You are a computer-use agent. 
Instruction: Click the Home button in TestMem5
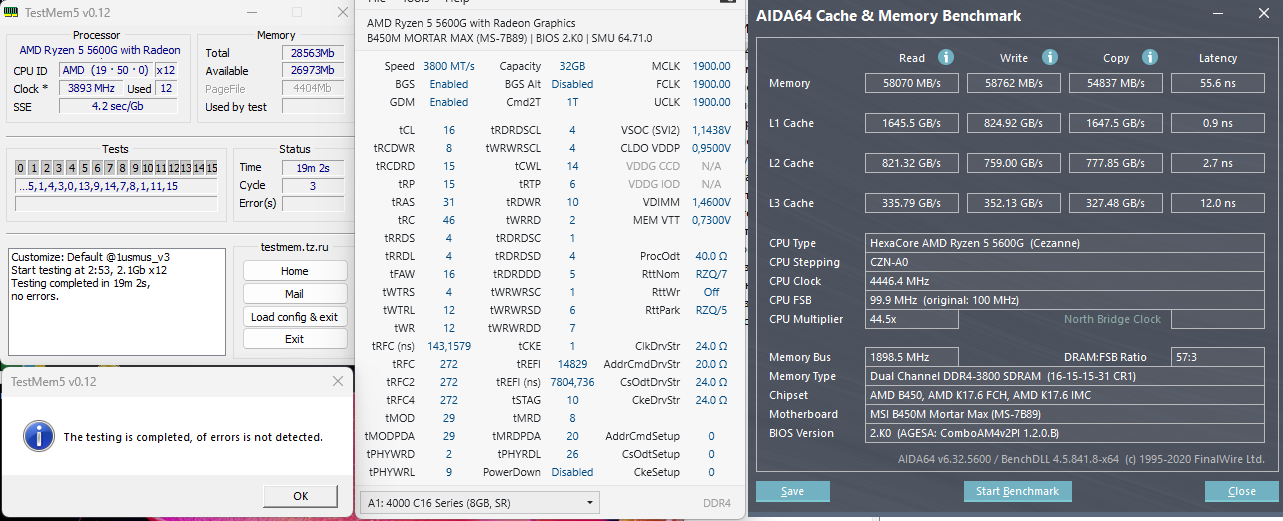[294, 271]
